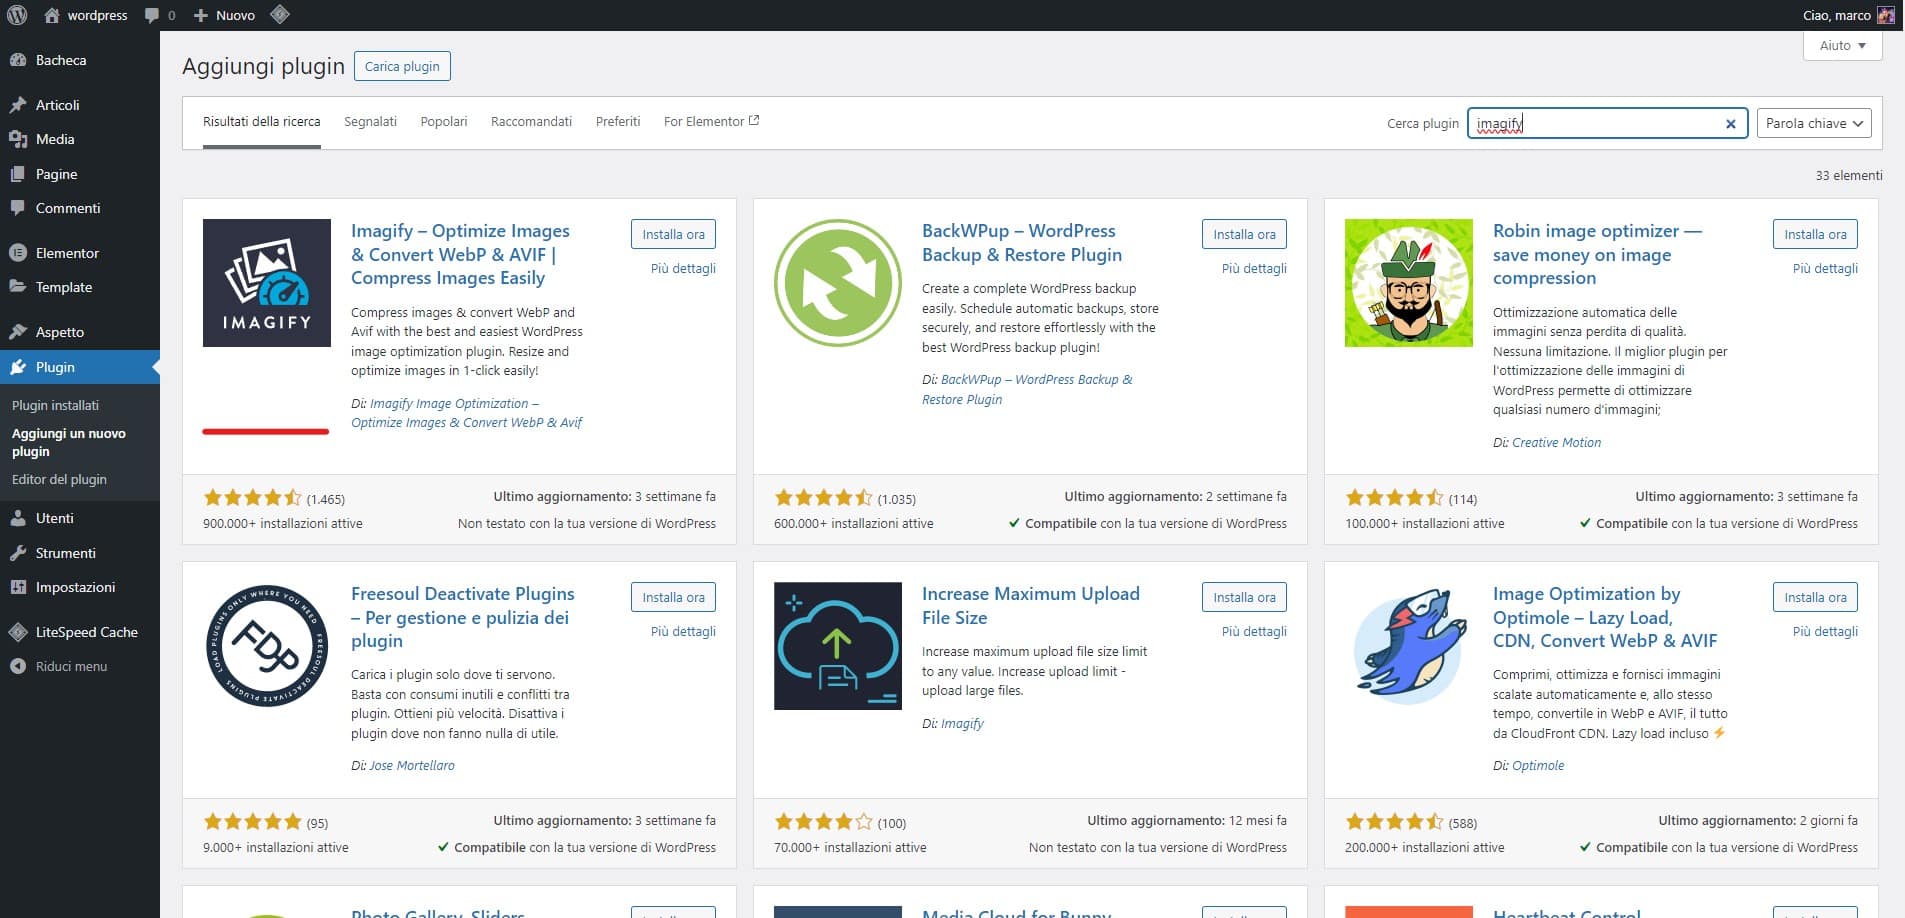Select Plugin in the sidebar
Viewport: 1905px width, 918px height.
pos(80,367)
